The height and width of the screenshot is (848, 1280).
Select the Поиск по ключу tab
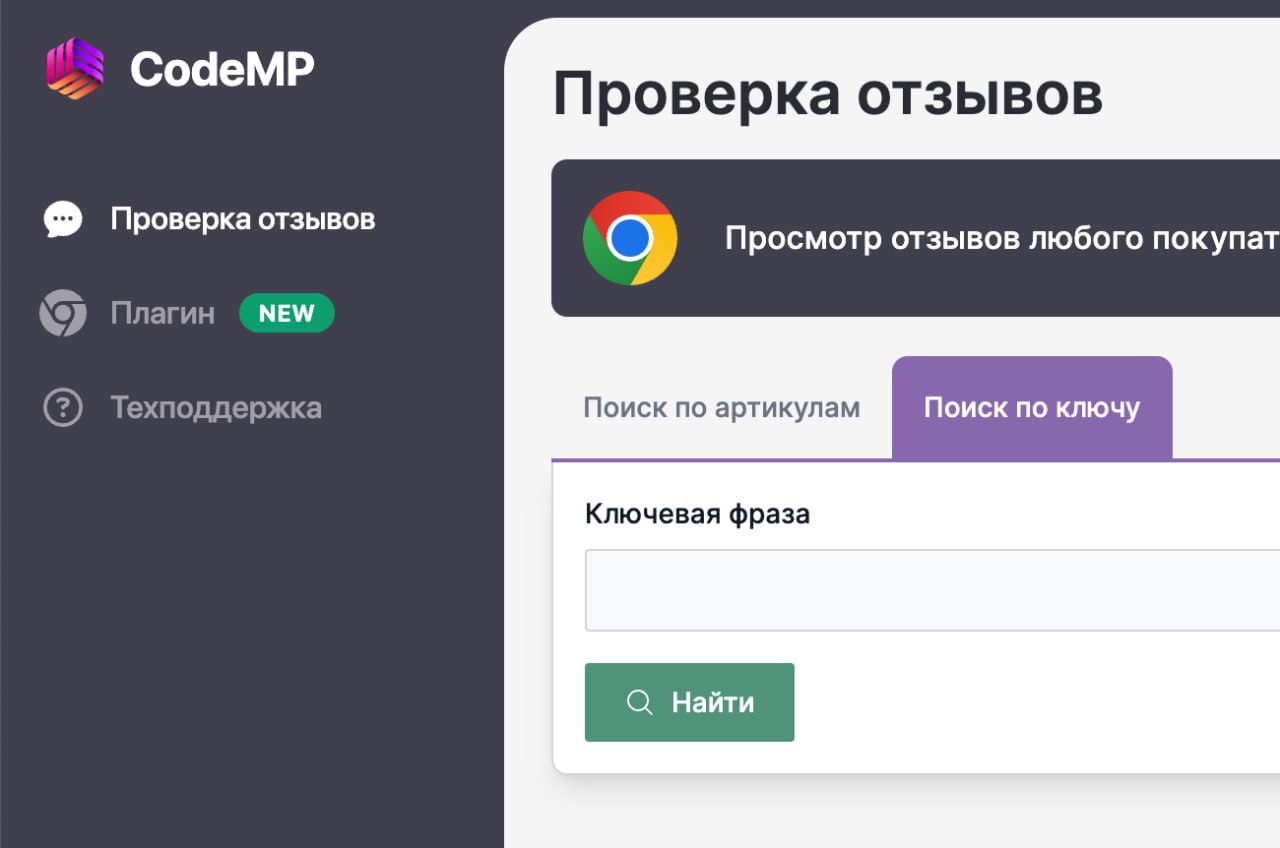coord(1031,408)
